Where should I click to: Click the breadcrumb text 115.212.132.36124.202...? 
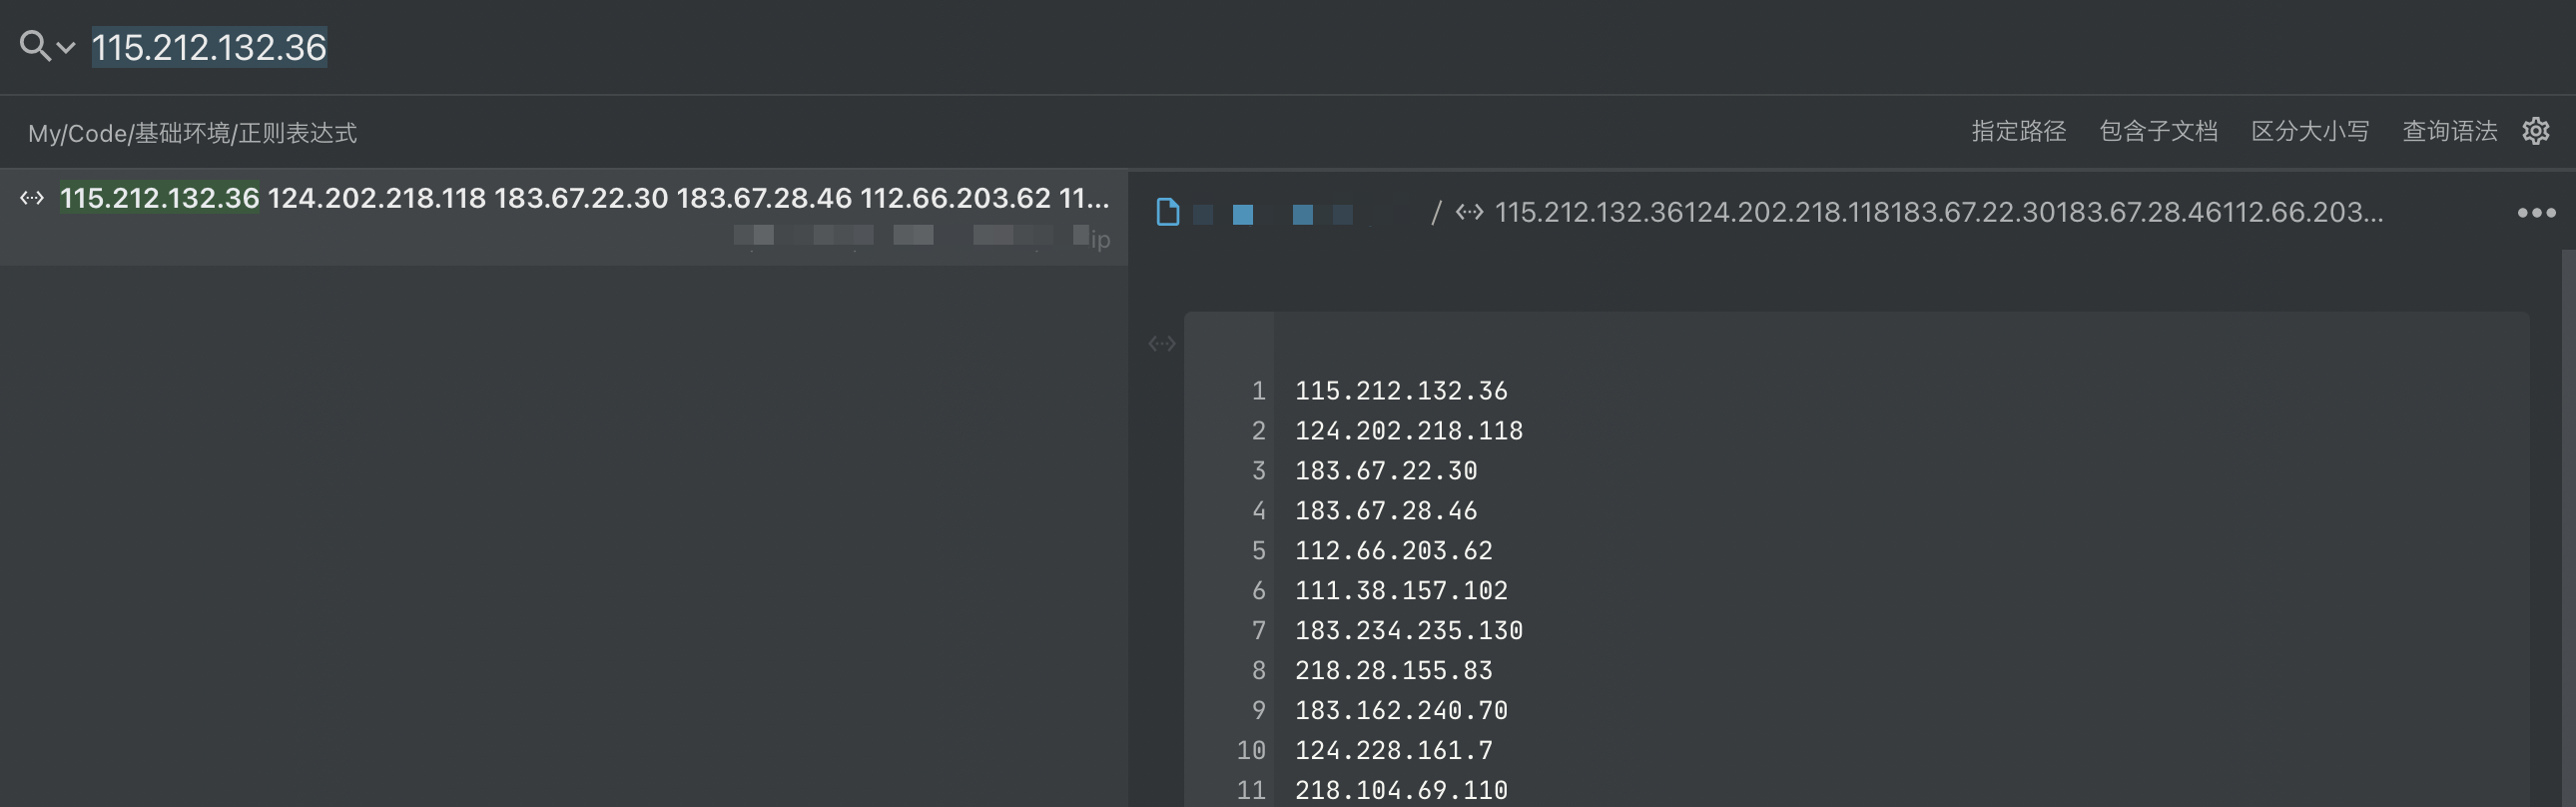[1938, 212]
